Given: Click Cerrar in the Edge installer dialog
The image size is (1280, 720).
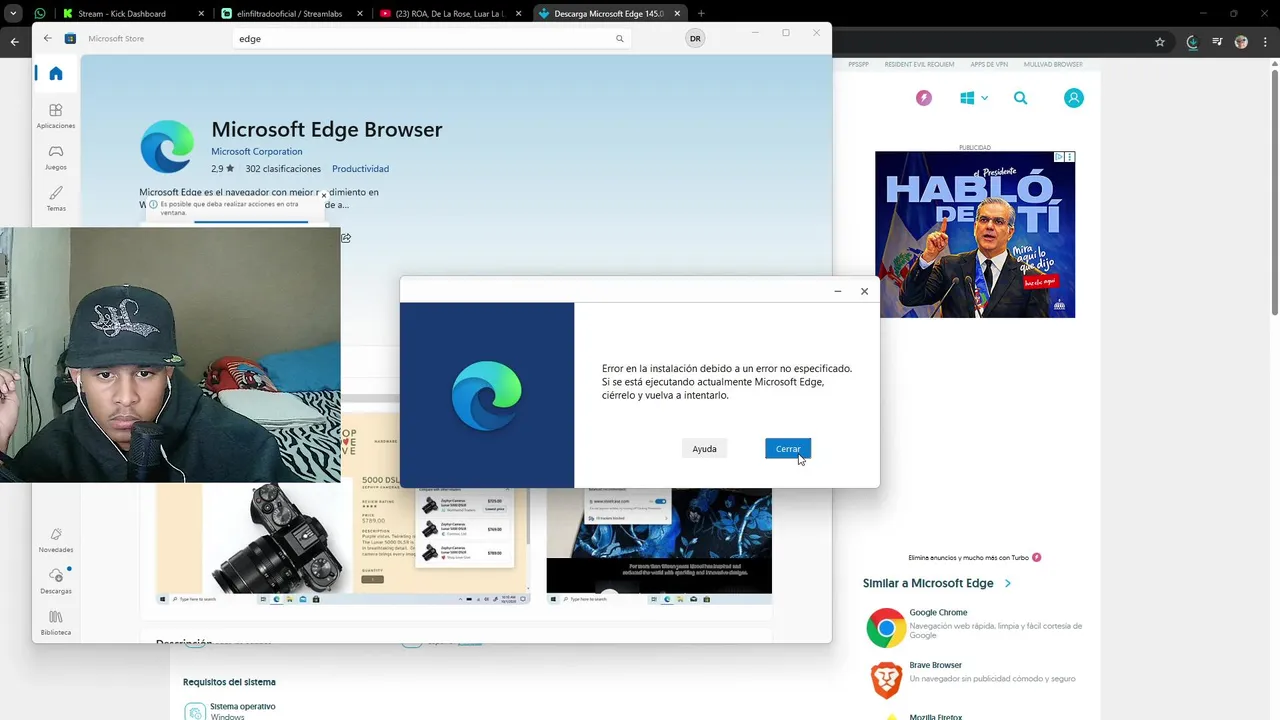Looking at the screenshot, I should point(788,449).
